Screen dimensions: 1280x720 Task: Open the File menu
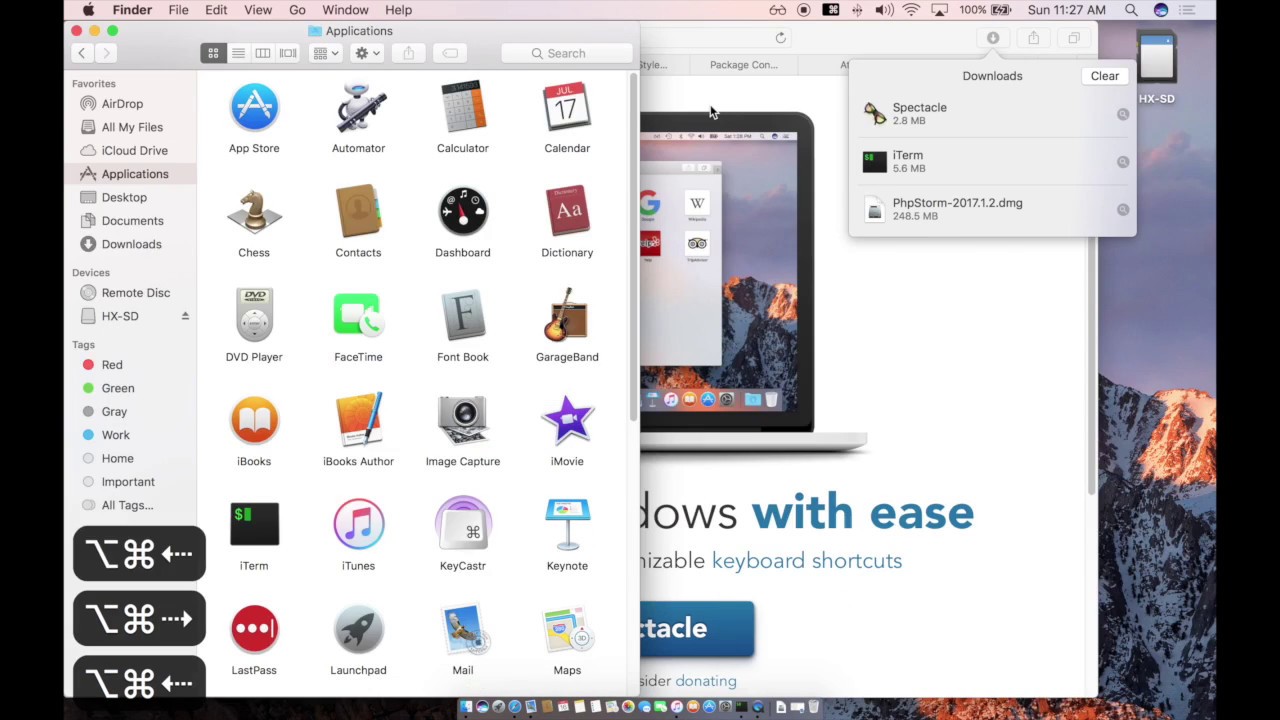pyautogui.click(x=178, y=10)
